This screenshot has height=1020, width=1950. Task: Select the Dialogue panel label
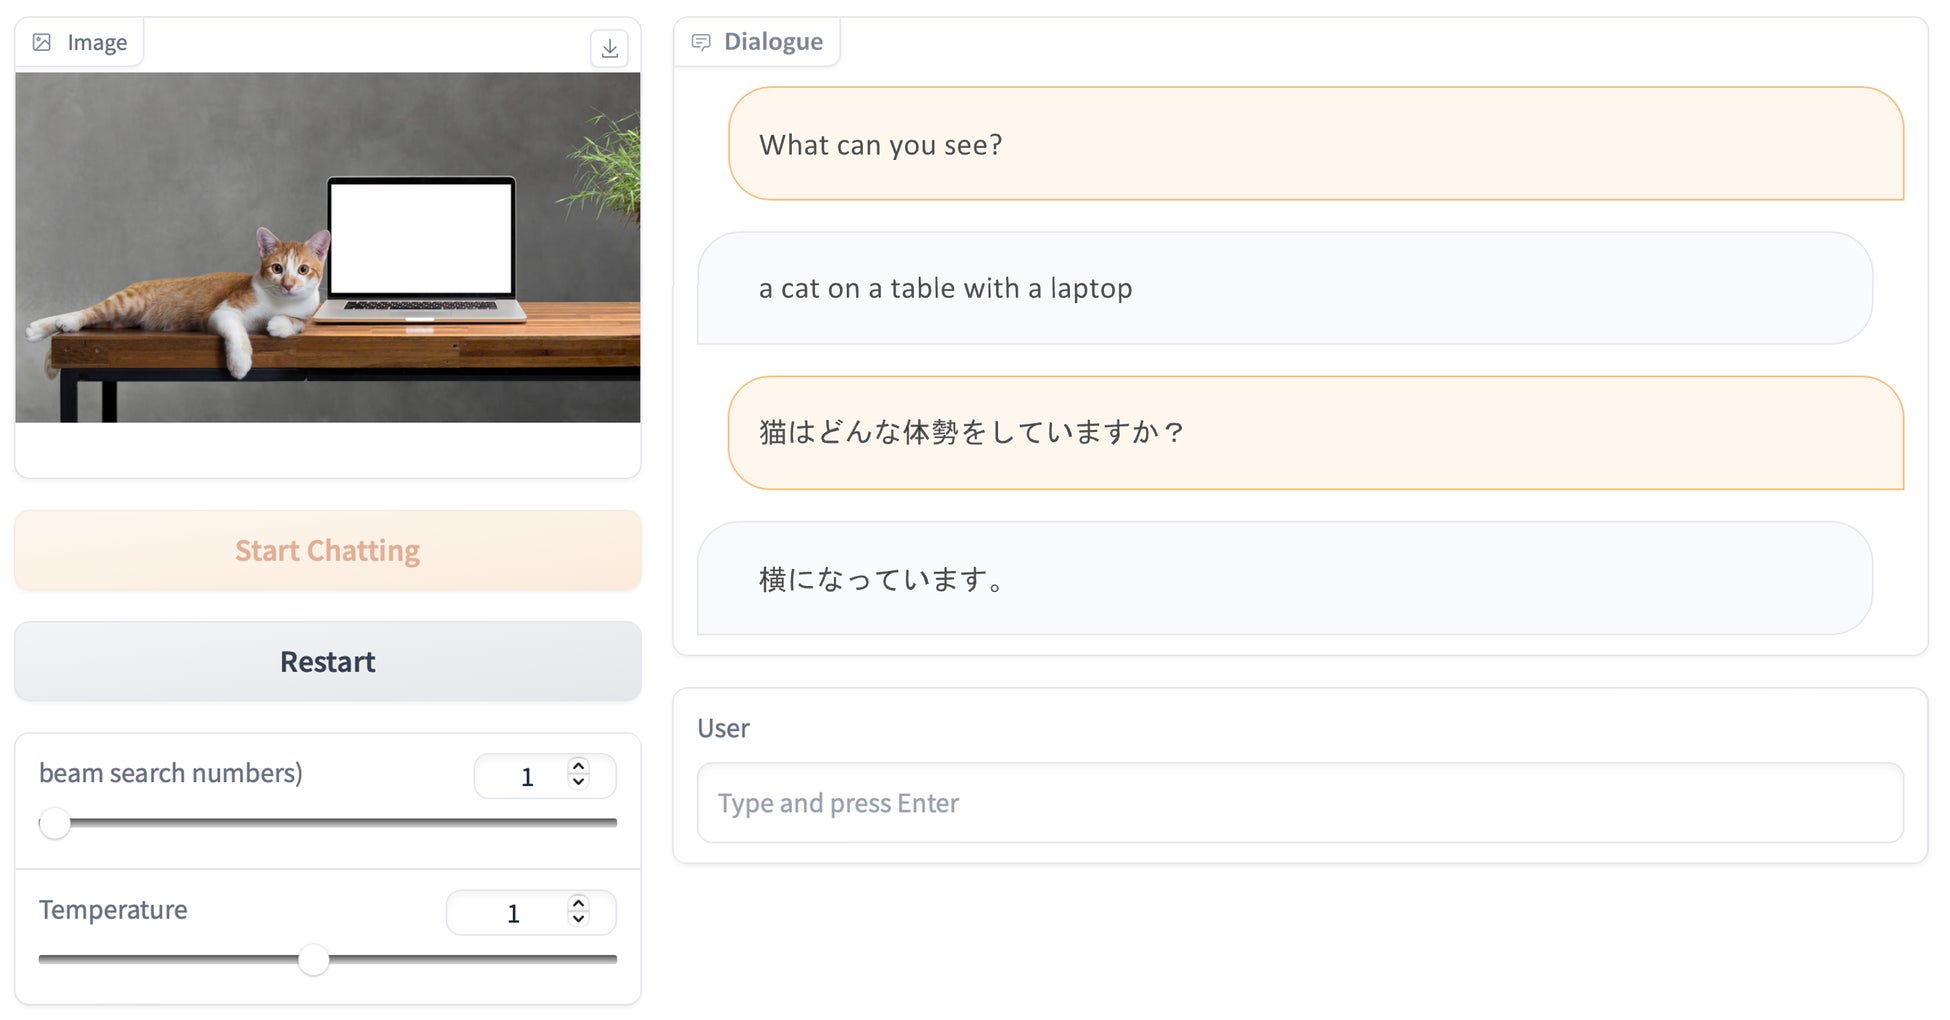(x=772, y=42)
